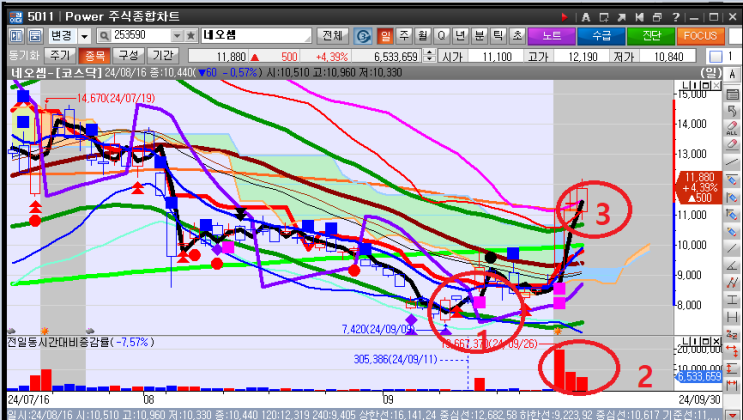Click the blue circular 3 icon
The width and height of the screenshot is (743, 420).
tap(363, 36)
